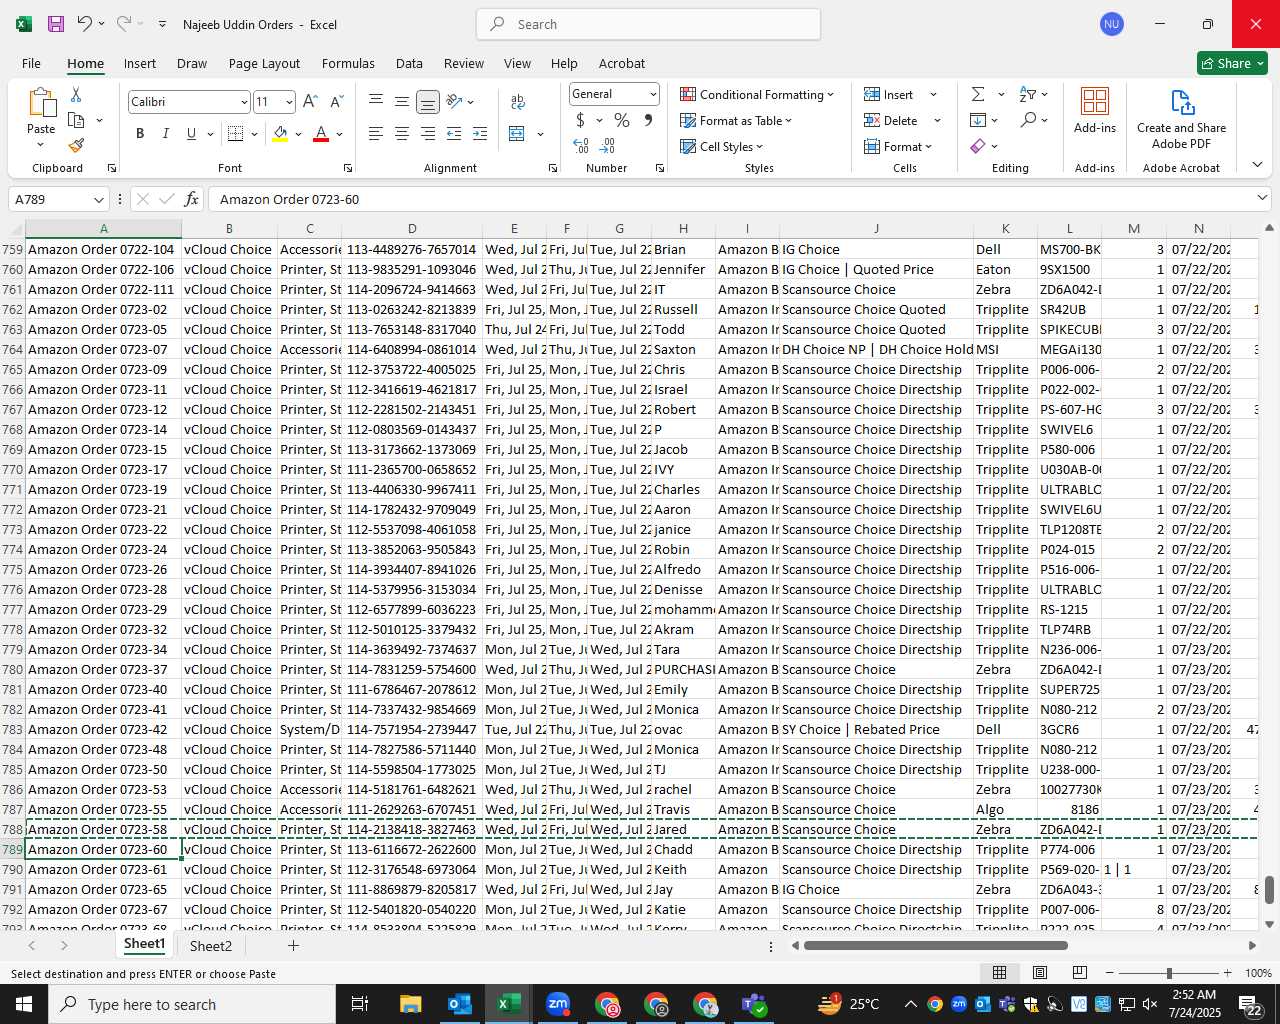Viewport: 1280px width, 1024px height.
Task: Click the Format cells button
Action: pos(898,146)
